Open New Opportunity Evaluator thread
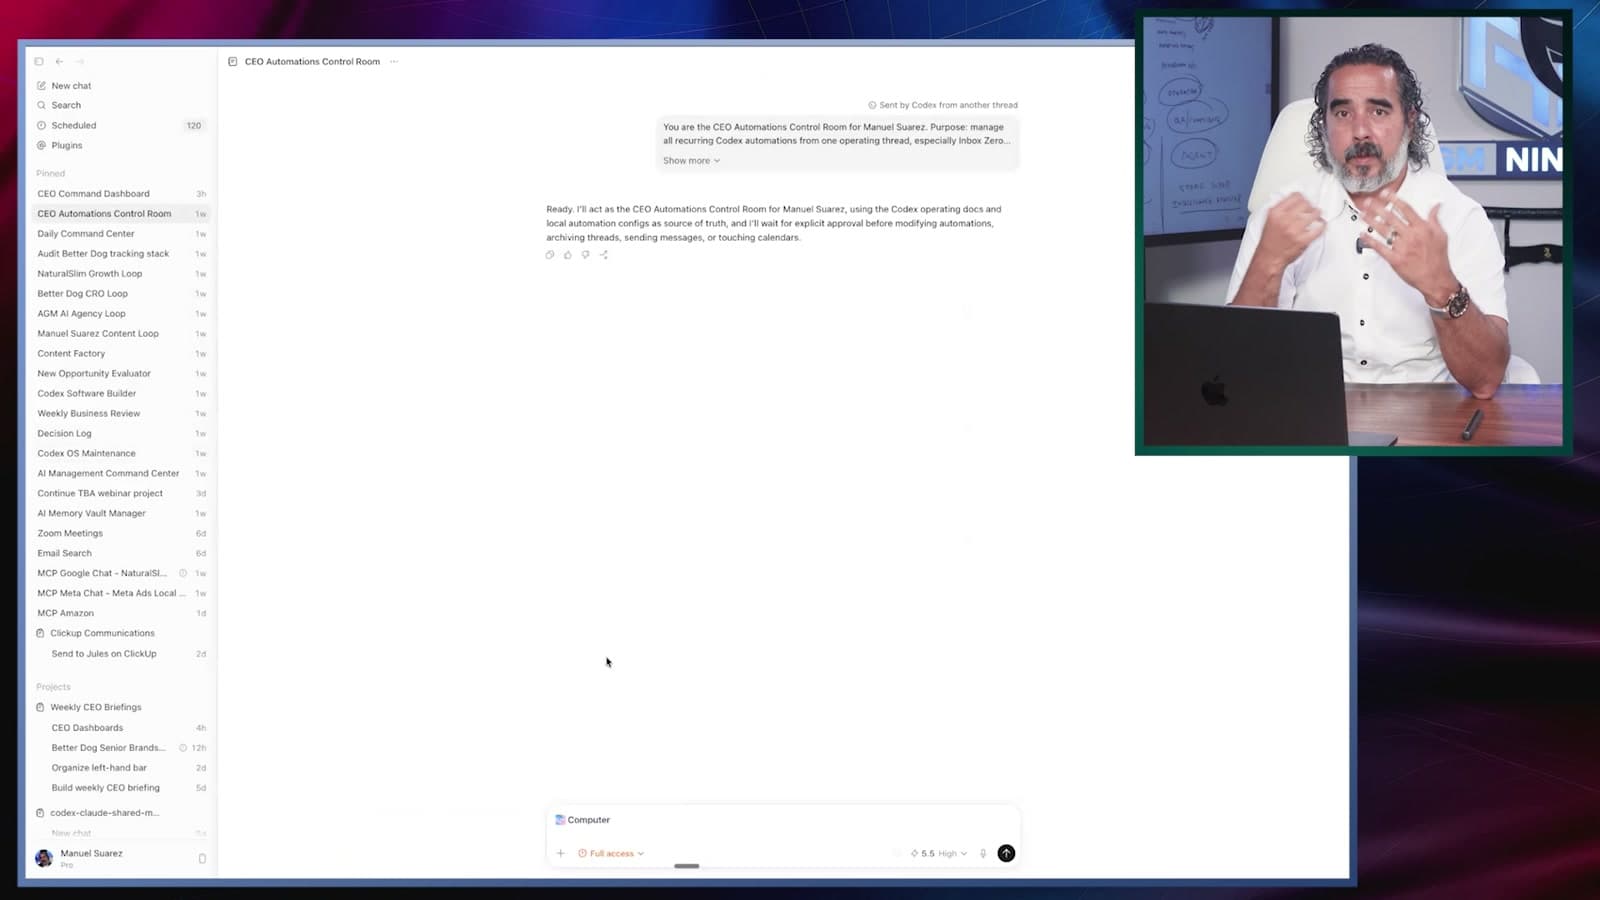This screenshot has height=900, width=1600. [120, 374]
